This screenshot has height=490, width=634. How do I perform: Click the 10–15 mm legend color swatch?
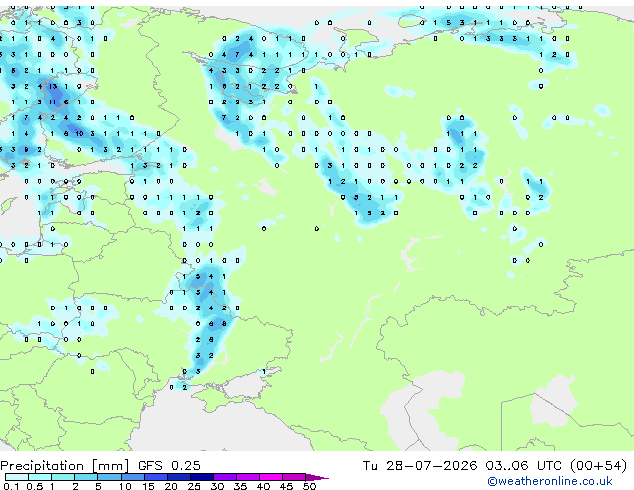(132, 477)
